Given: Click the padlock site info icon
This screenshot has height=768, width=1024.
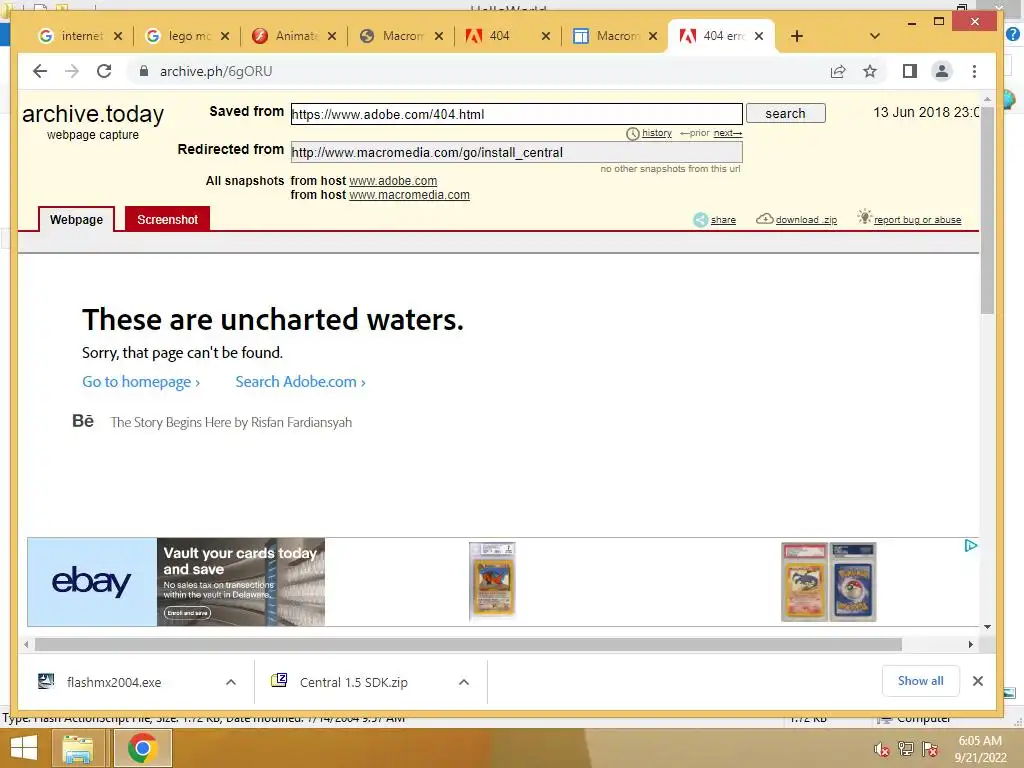Looking at the screenshot, I should point(144,71).
